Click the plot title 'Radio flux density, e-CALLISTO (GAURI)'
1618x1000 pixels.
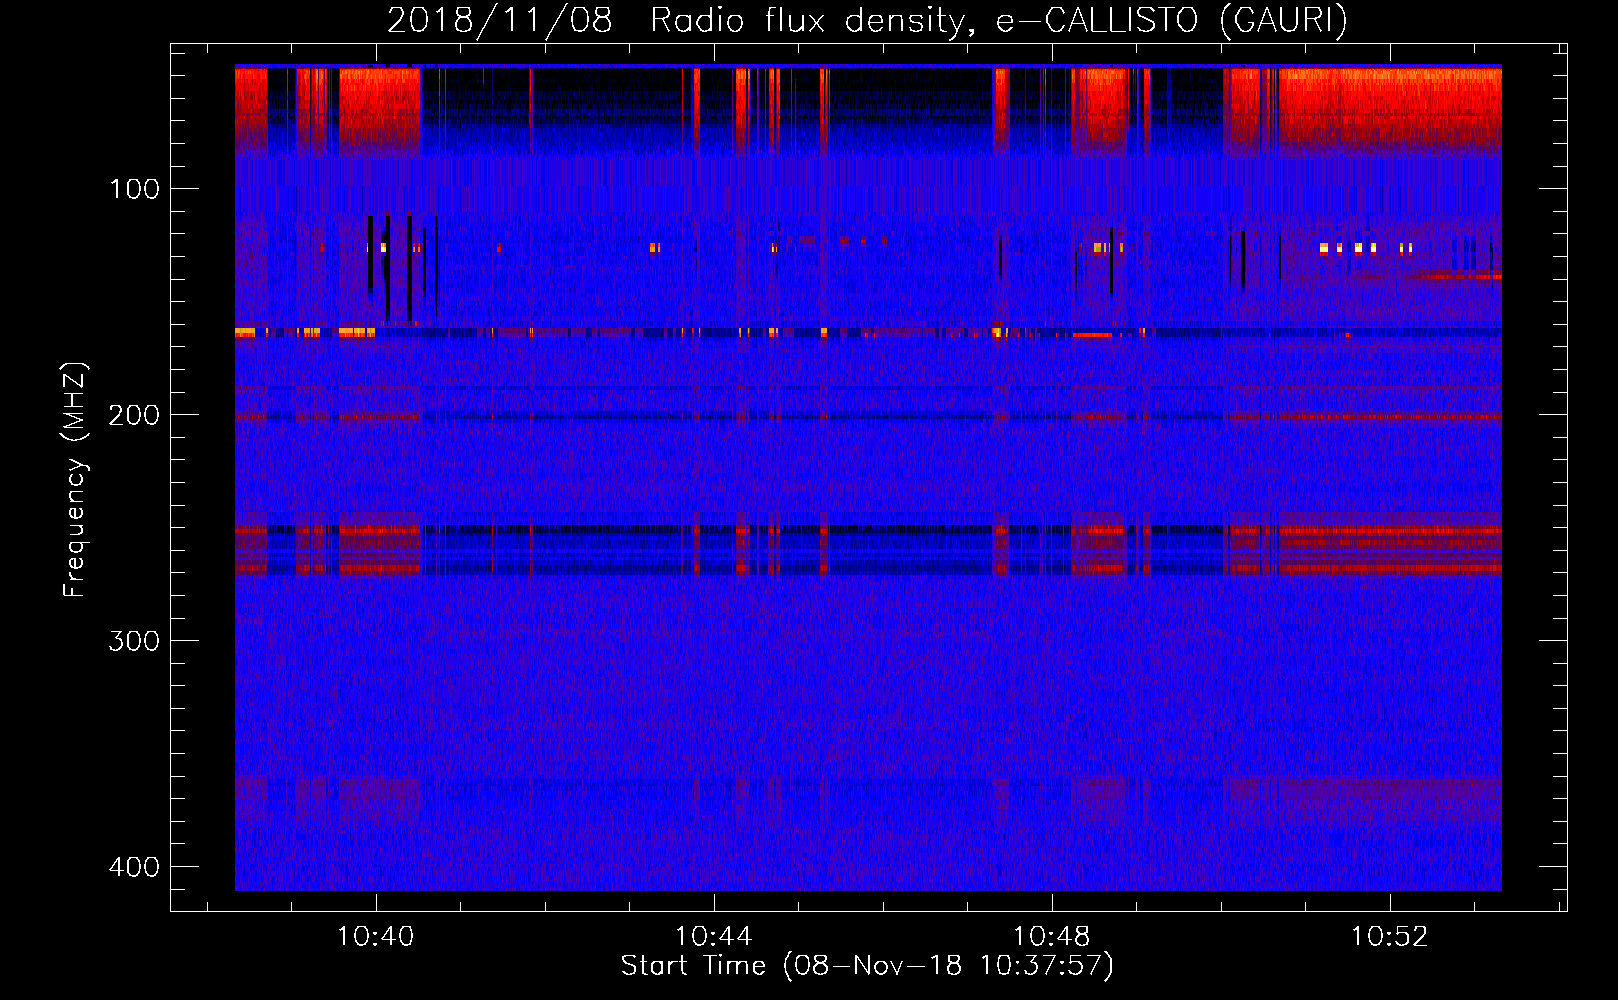[x=998, y=20]
